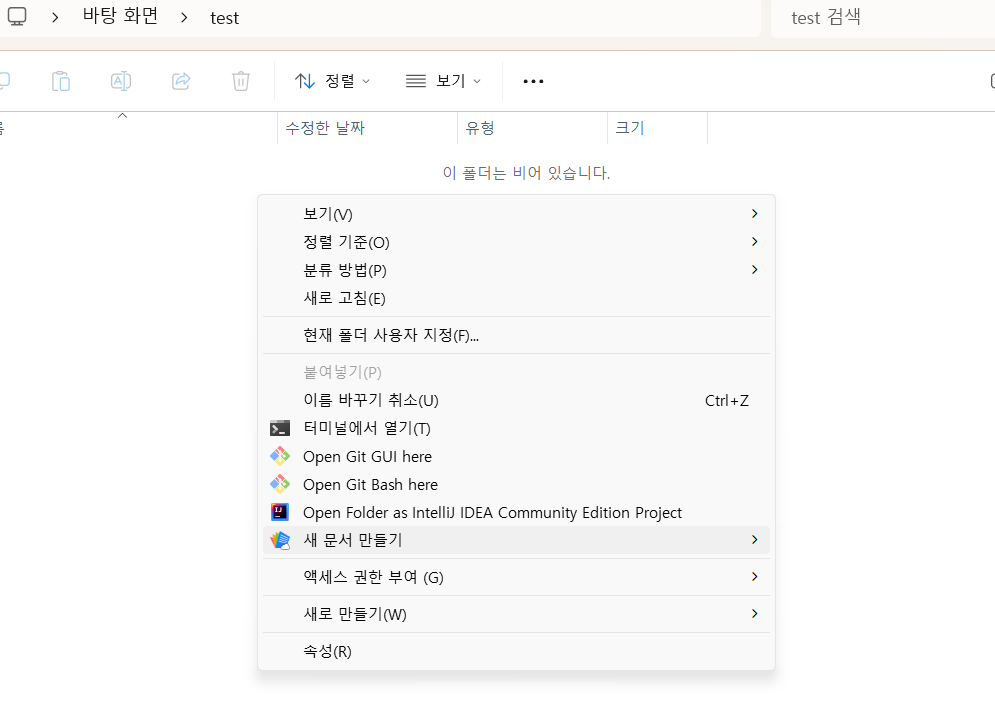Viewport: 995px width, 707px height.
Task: Click the 붙여넣기(P) menu entry
Action: click(x=516, y=373)
